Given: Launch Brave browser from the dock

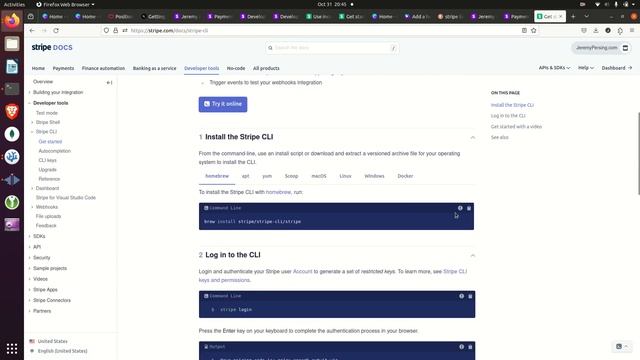Looking at the screenshot, I should coord(12,111).
